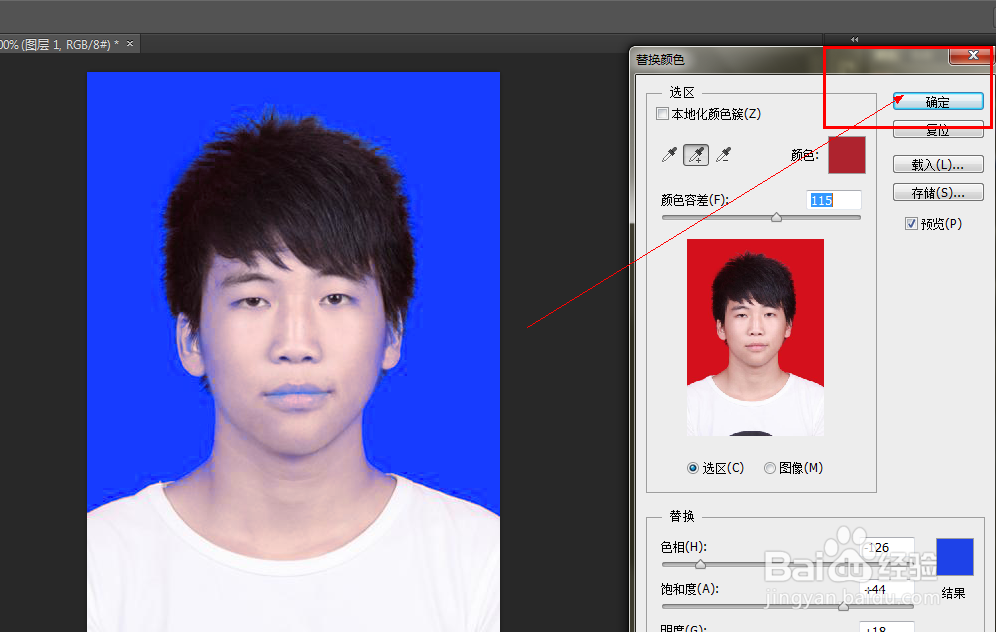Select the add-to-sample eyedropper
This screenshot has height=632, width=996.
pyautogui.click(x=696, y=154)
